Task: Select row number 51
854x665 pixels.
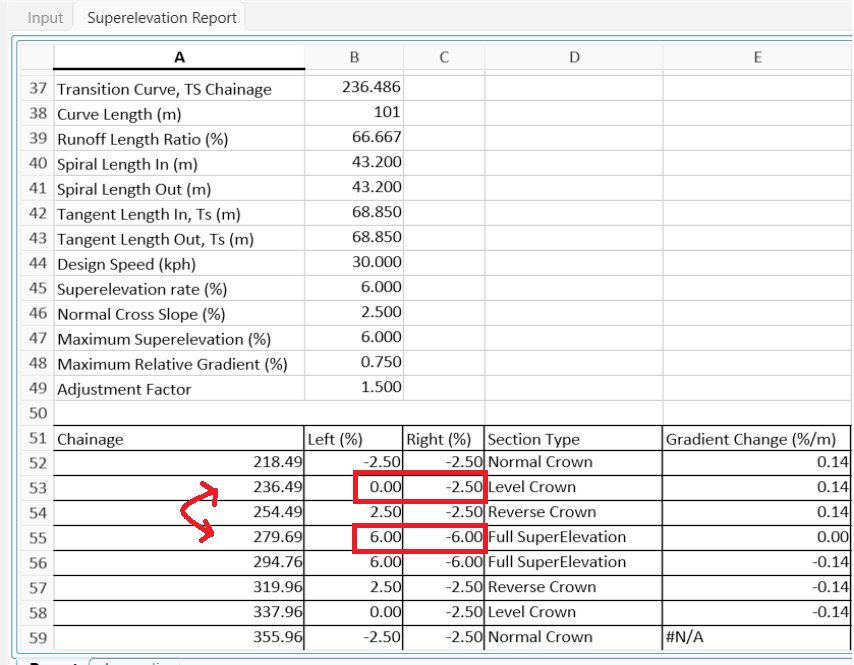Action: coord(37,439)
